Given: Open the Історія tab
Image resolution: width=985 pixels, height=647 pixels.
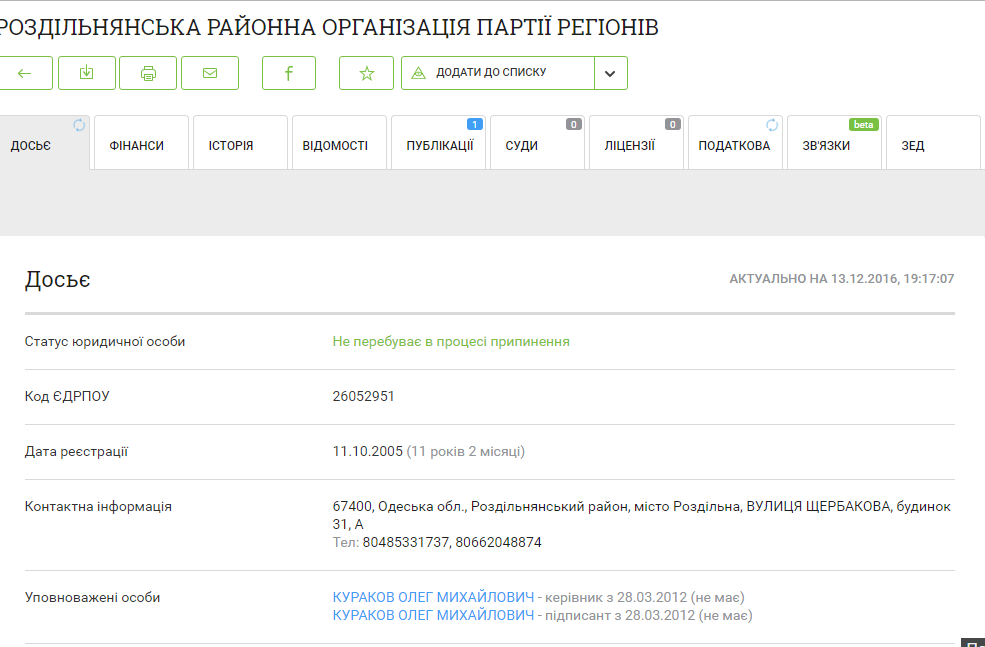Looking at the screenshot, I should pyautogui.click(x=231, y=146).
